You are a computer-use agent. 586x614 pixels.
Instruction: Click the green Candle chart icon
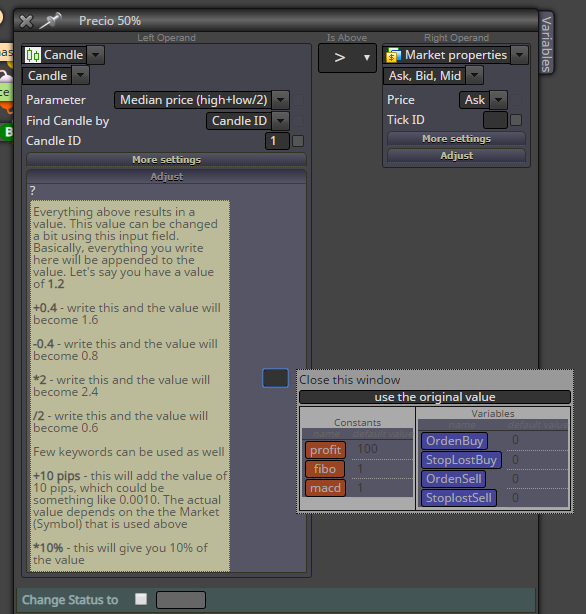[33, 55]
